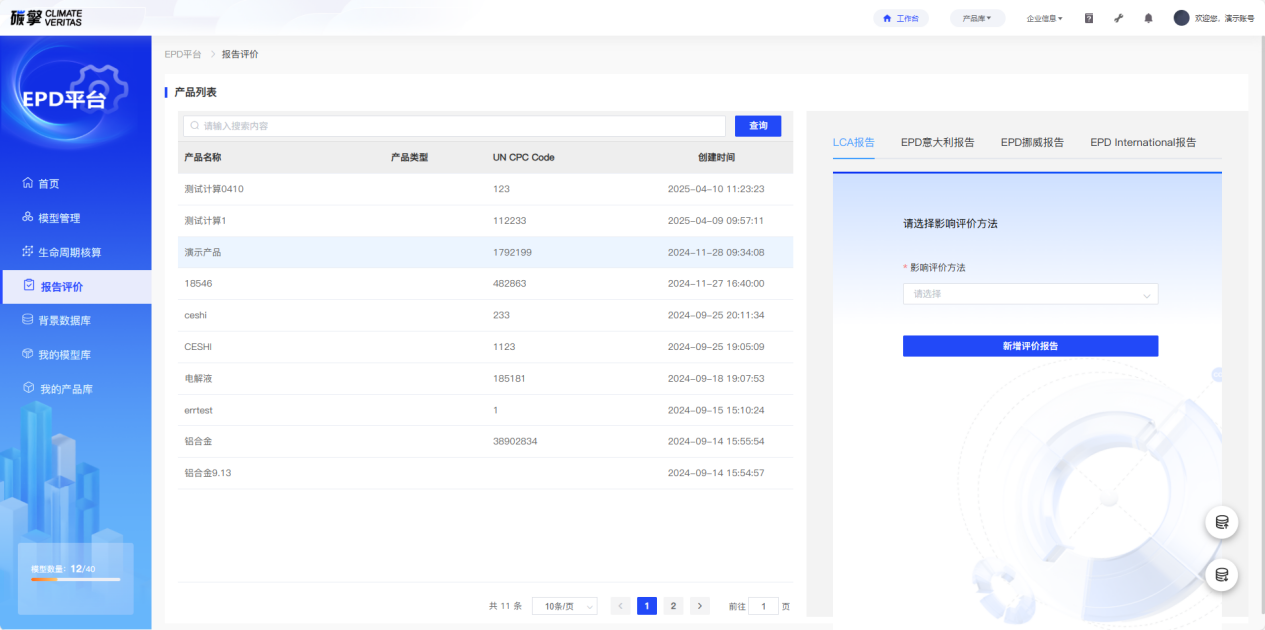The height and width of the screenshot is (630, 1265).
Task: Open 模型管理 via its sidebar icon
Action: 28,218
